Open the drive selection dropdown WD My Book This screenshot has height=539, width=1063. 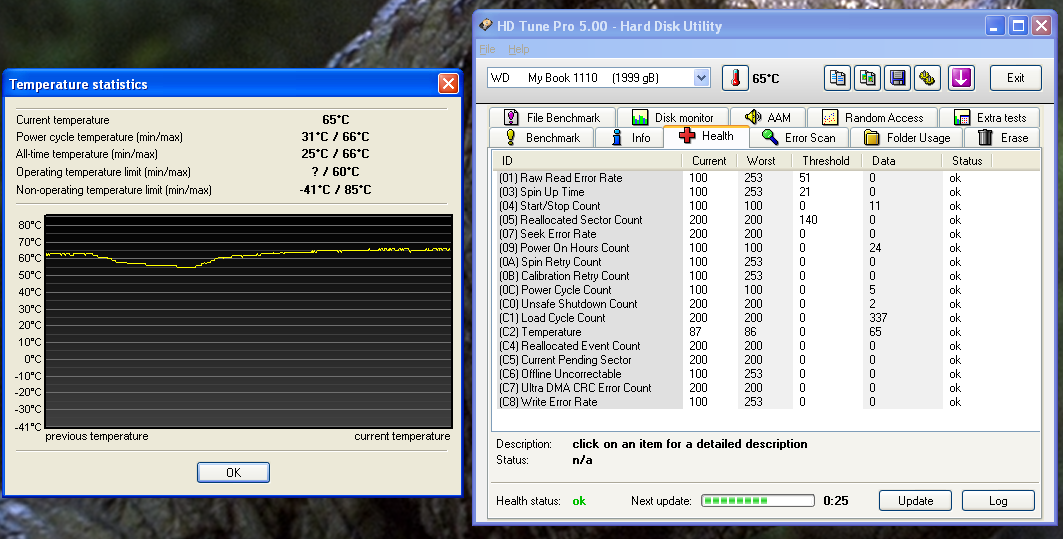click(599, 78)
